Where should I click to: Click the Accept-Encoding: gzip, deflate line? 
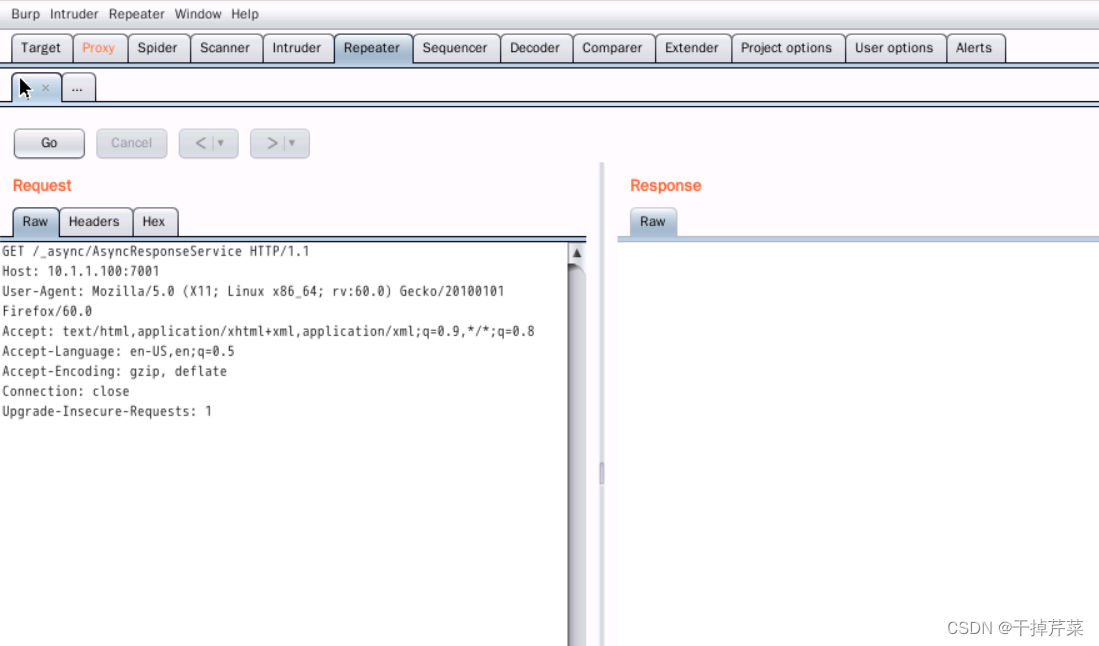pos(114,371)
